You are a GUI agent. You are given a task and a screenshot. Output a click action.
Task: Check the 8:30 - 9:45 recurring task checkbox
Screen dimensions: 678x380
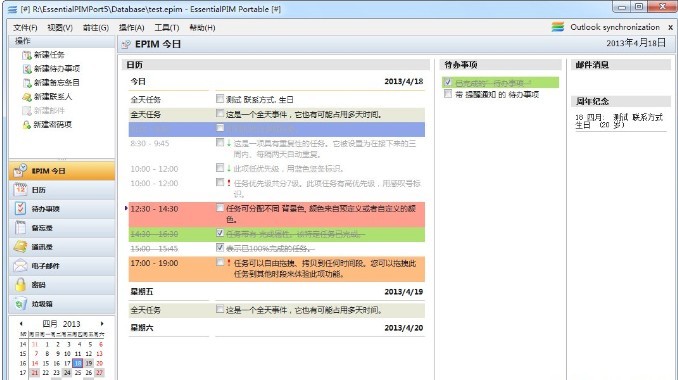(x=220, y=142)
